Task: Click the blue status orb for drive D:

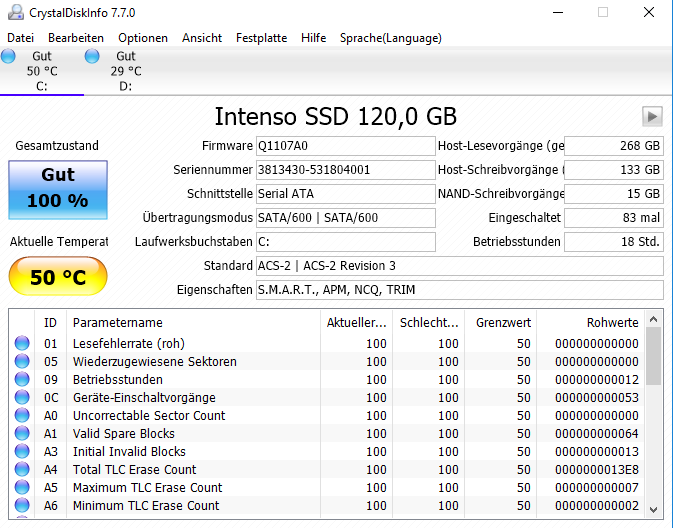Action: (x=92, y=56)
